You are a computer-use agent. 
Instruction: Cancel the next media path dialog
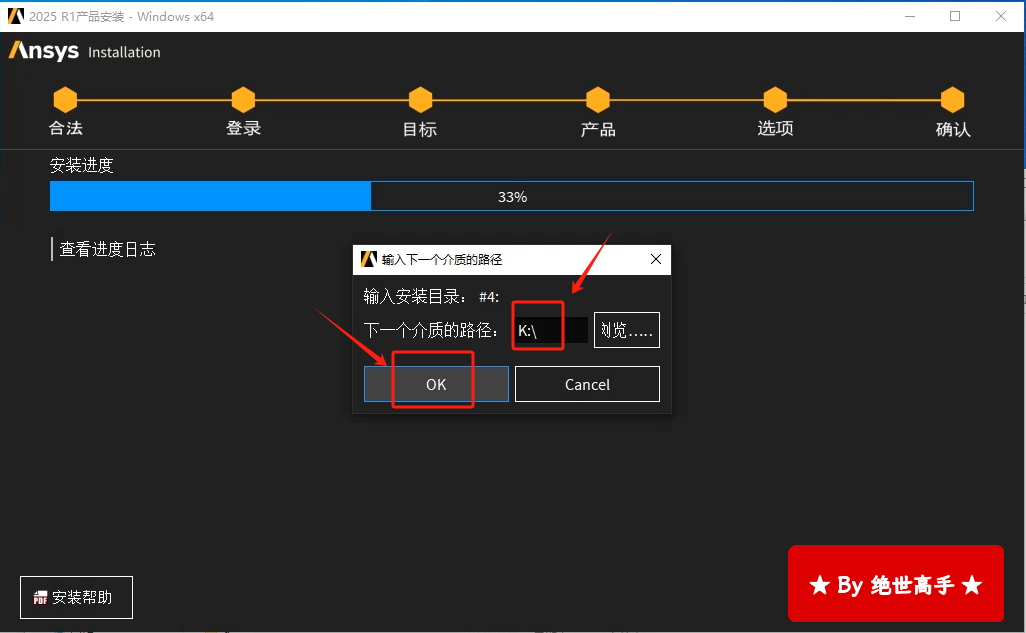click(x=587, y=384)
